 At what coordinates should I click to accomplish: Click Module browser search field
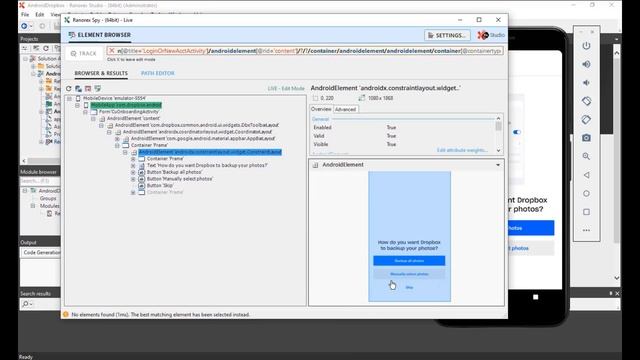pos(40,180)
